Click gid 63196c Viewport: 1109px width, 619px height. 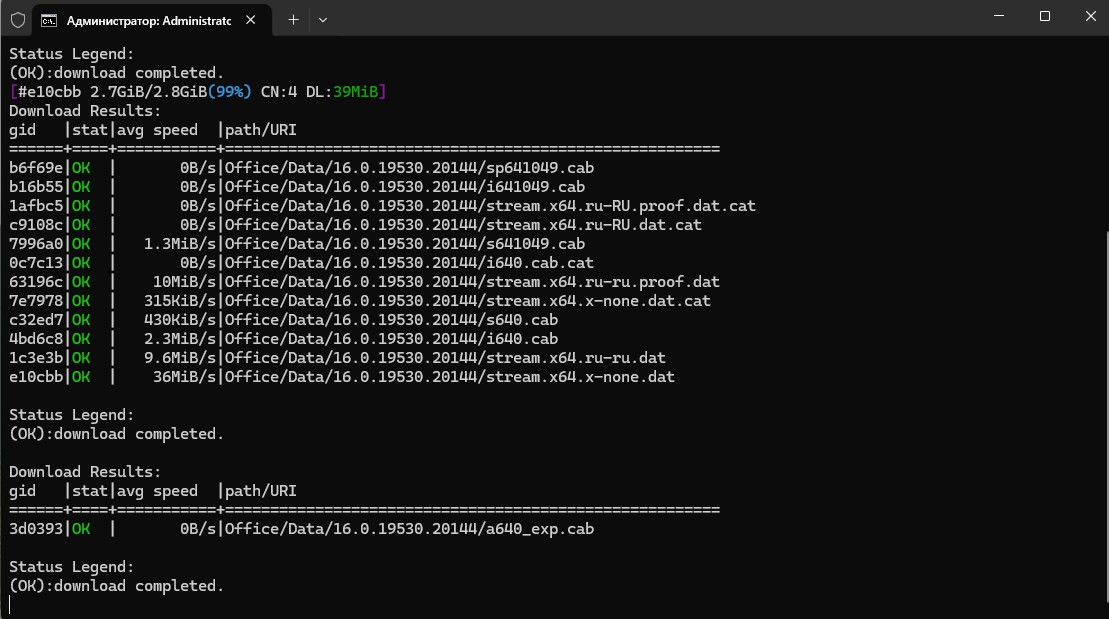click(x=36, y=282)
